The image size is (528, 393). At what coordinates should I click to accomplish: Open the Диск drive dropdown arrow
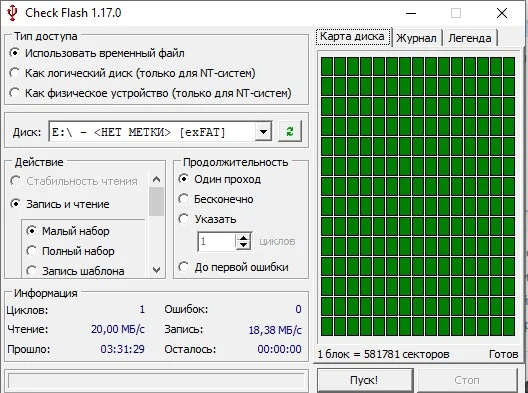(x=263, y=131)
